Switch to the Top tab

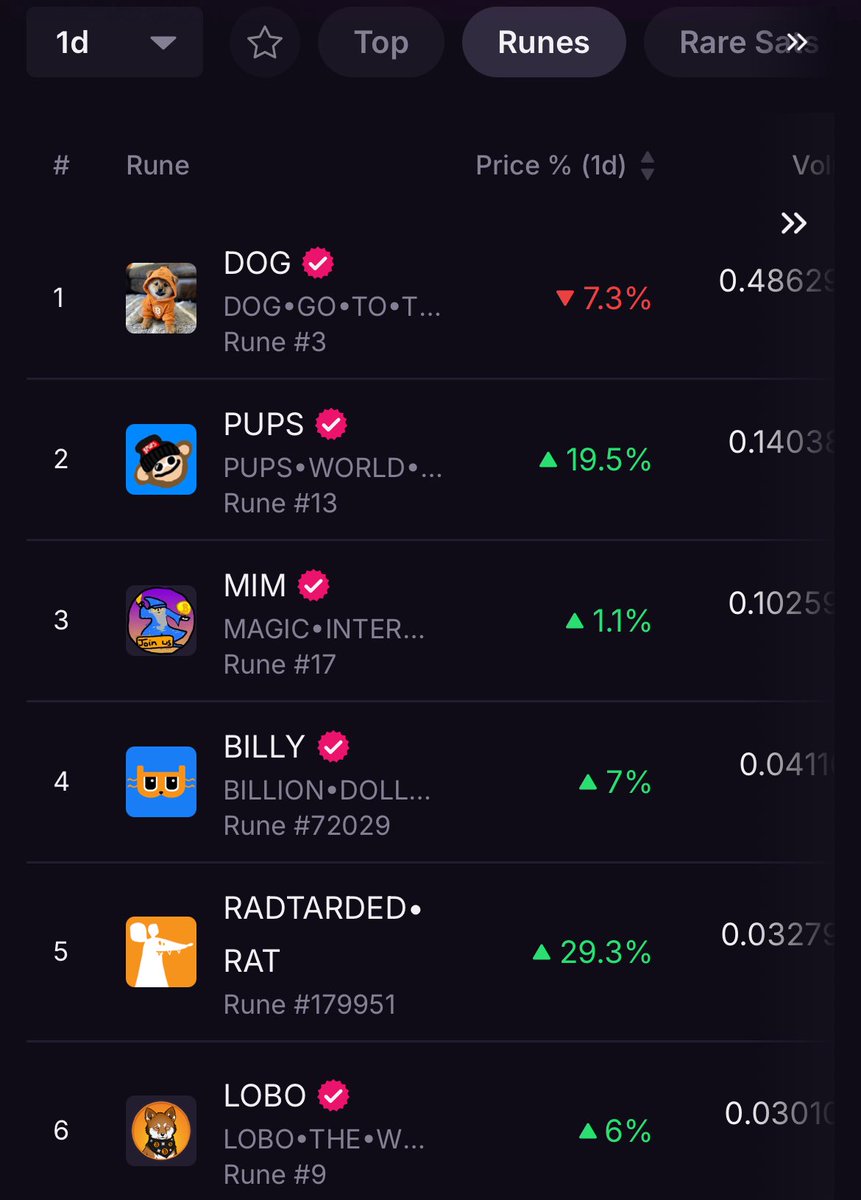click(381, 43)
